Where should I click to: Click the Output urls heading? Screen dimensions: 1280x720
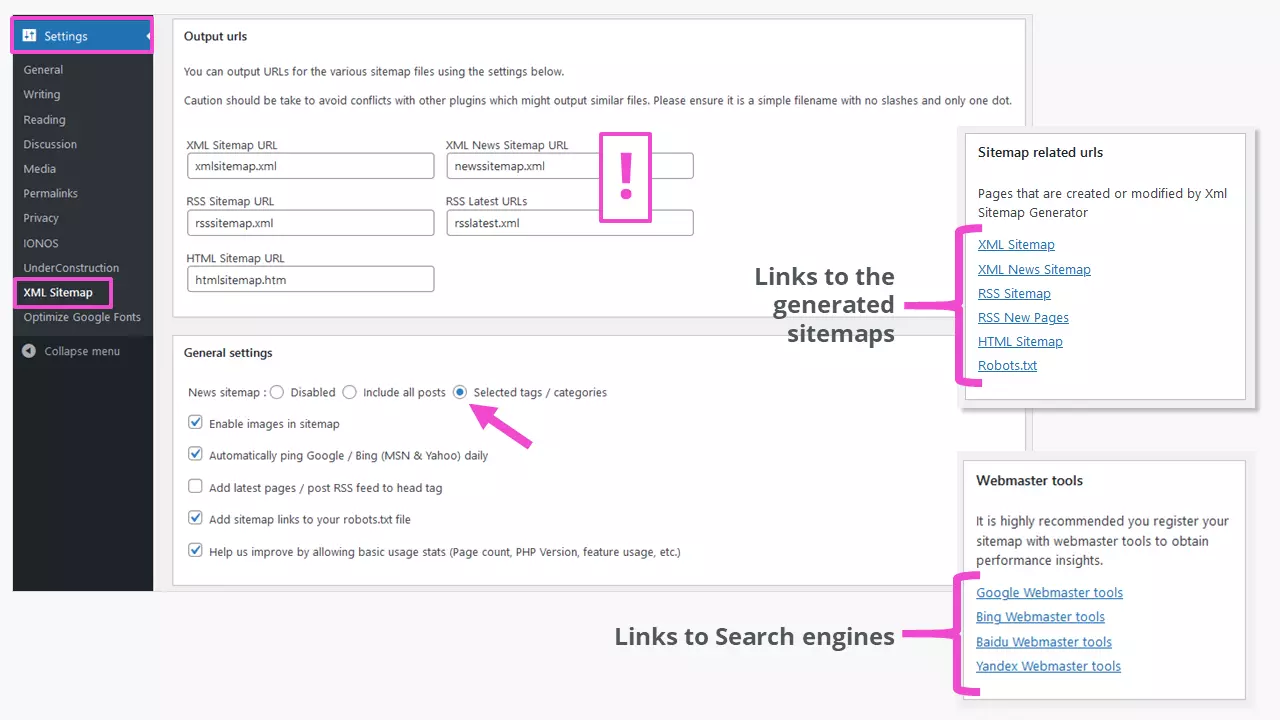[x=215, y=36]
